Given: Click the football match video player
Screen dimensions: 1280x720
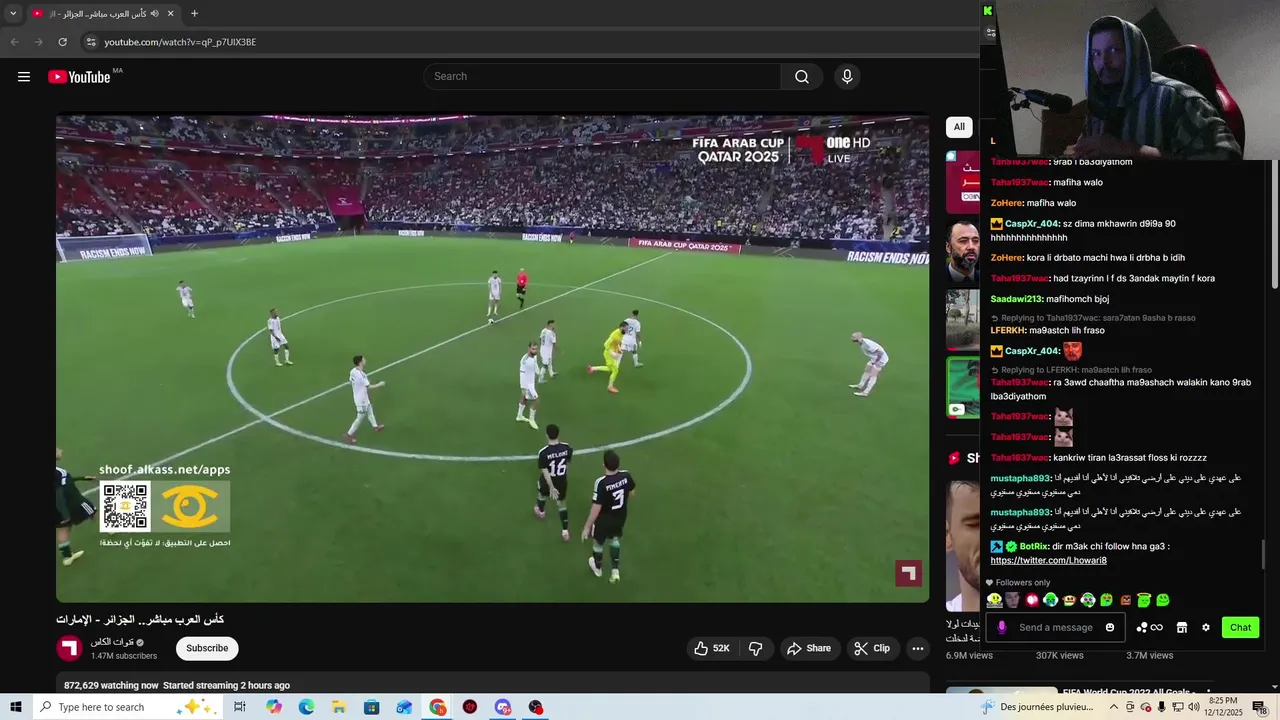Looking at the screenshot, I should [x=492, y=358].
